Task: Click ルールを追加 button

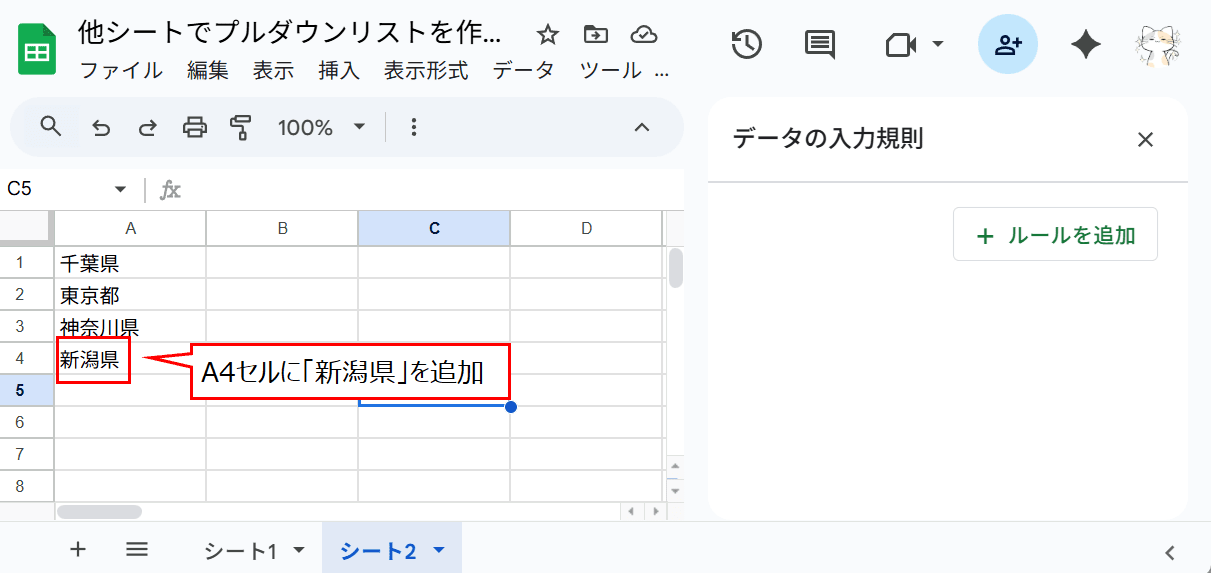Action: 1055,235
